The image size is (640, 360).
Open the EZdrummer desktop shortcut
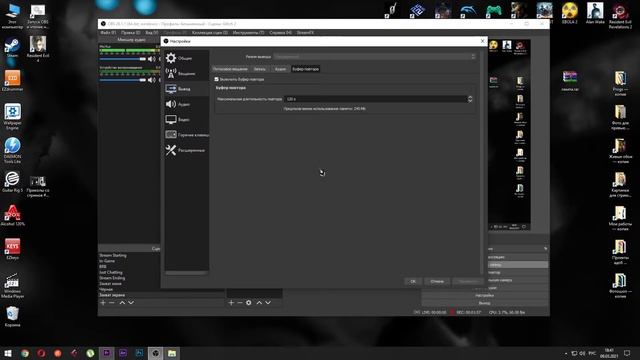click(12, 80)
